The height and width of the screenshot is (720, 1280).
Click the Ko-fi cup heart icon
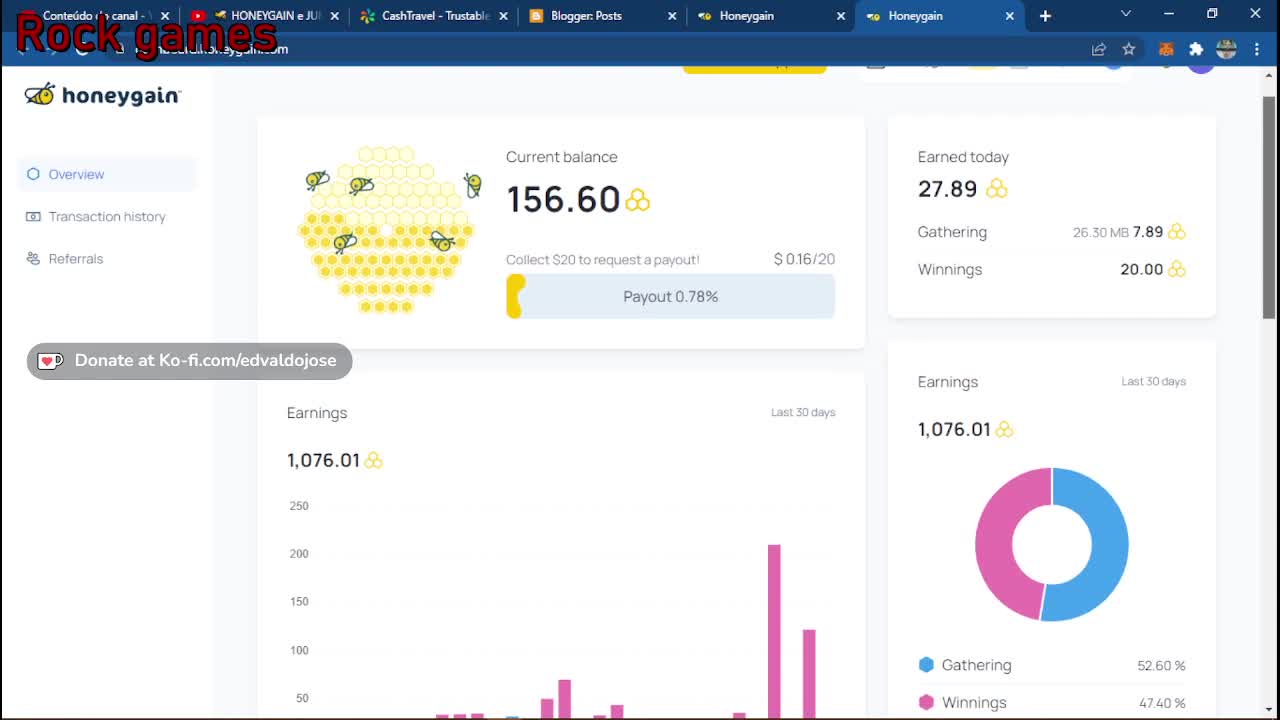tap(51, 361)
